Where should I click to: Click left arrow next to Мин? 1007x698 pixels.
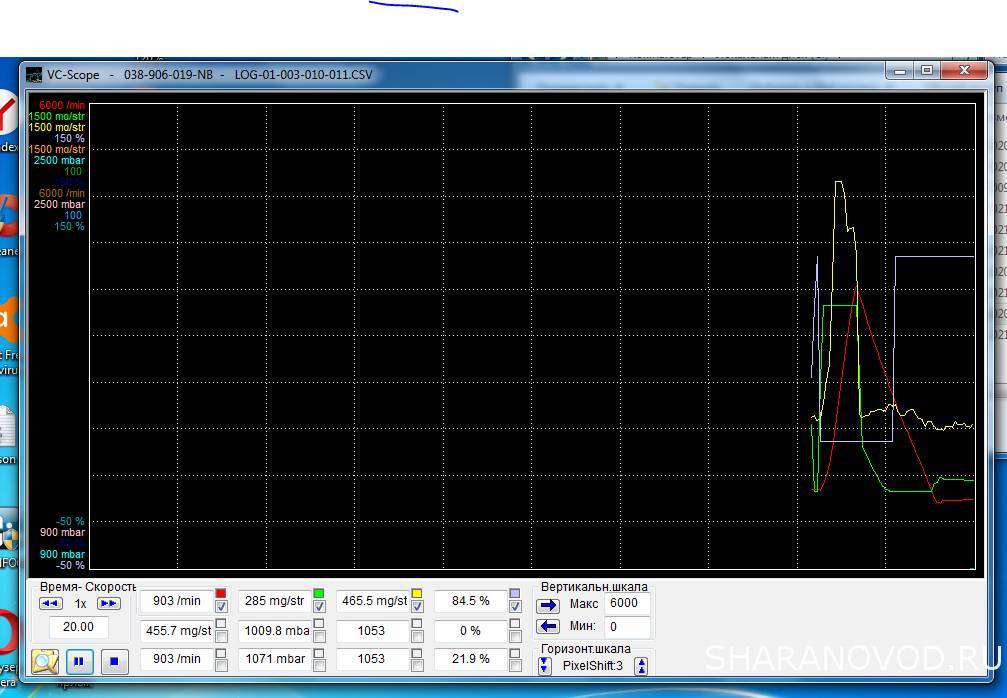tap(548, 626)
